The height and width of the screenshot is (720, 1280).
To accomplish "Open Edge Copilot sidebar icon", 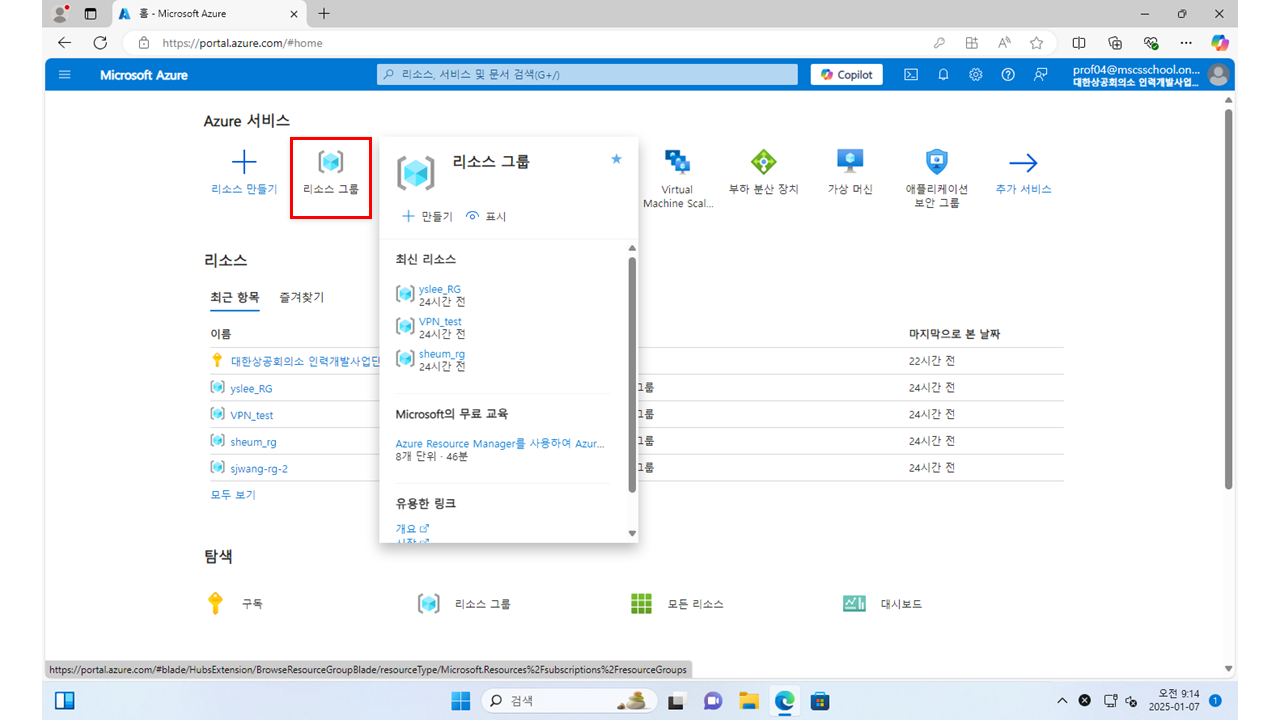I will pyautogui.click(x=1219, y=43).
